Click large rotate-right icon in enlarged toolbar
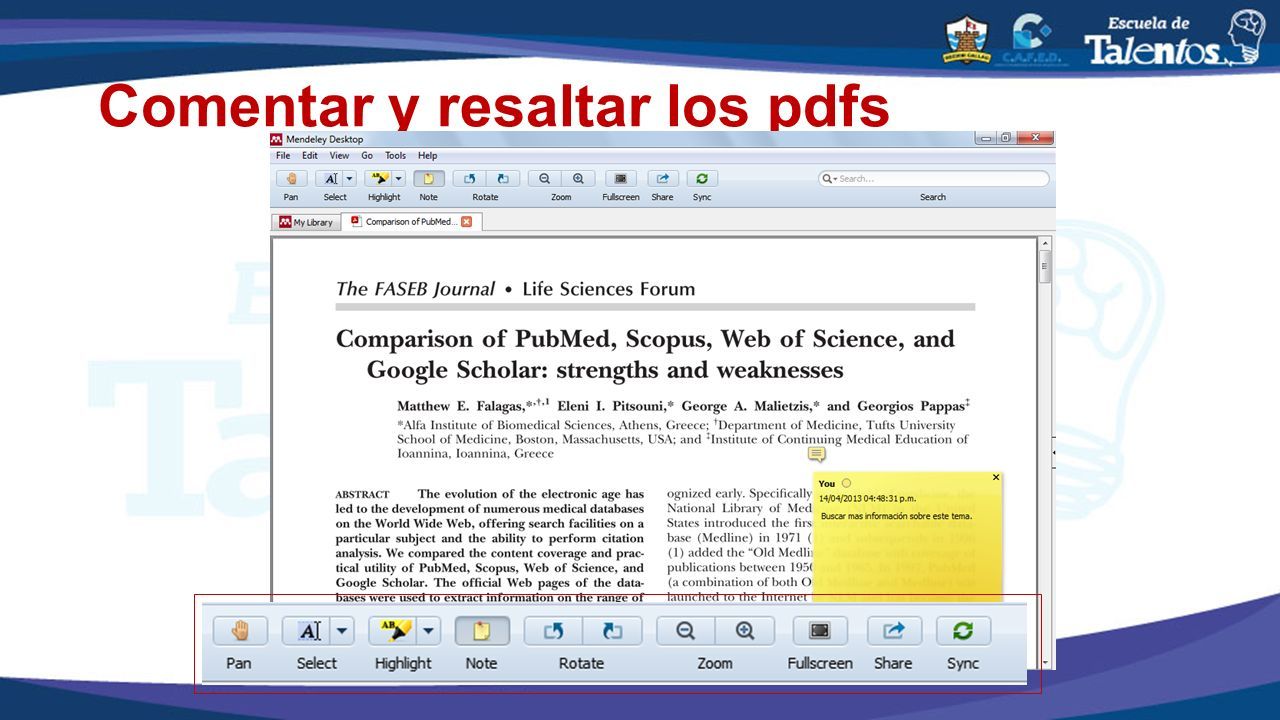1280x720 pixels. coord(612,631)
